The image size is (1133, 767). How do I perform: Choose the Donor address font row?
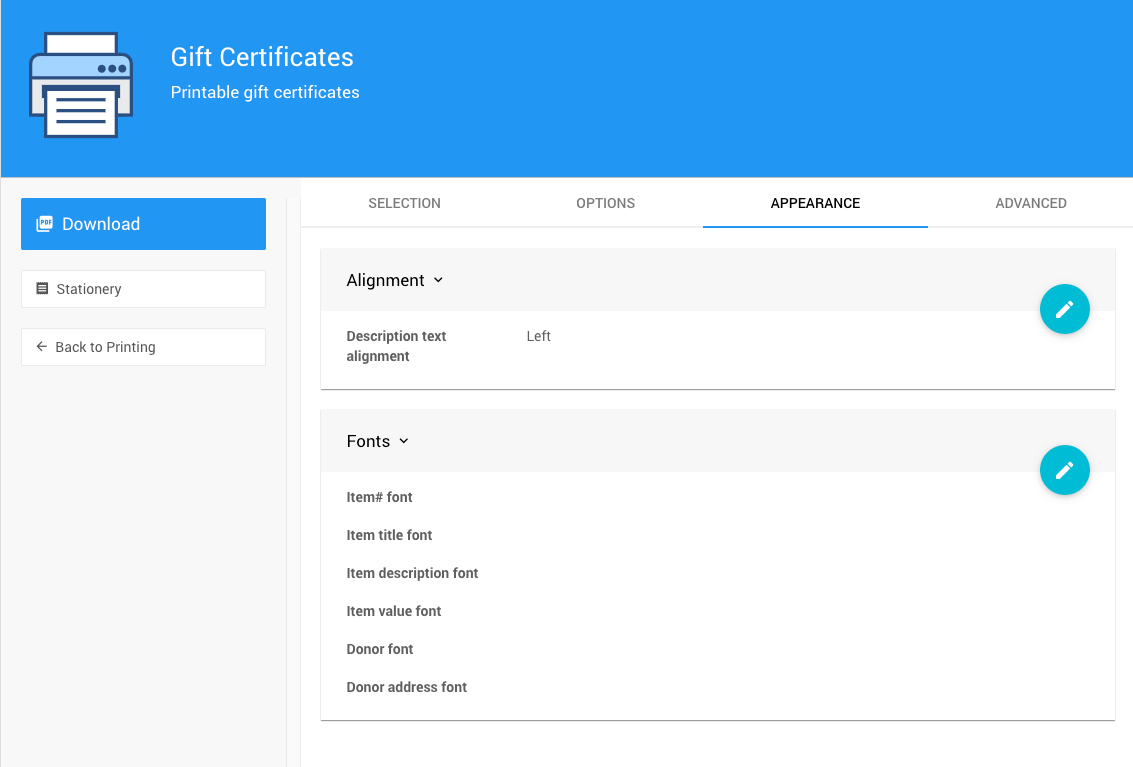click(x=406, y=687)
